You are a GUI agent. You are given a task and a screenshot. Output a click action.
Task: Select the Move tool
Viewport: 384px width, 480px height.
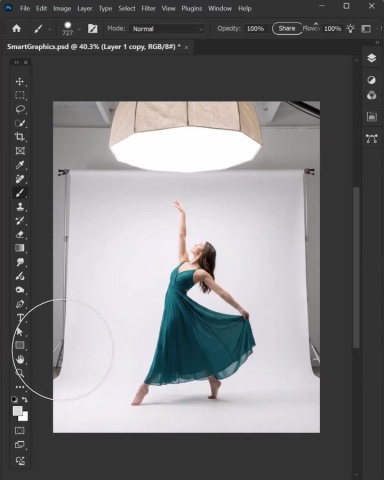click(20, 81)
